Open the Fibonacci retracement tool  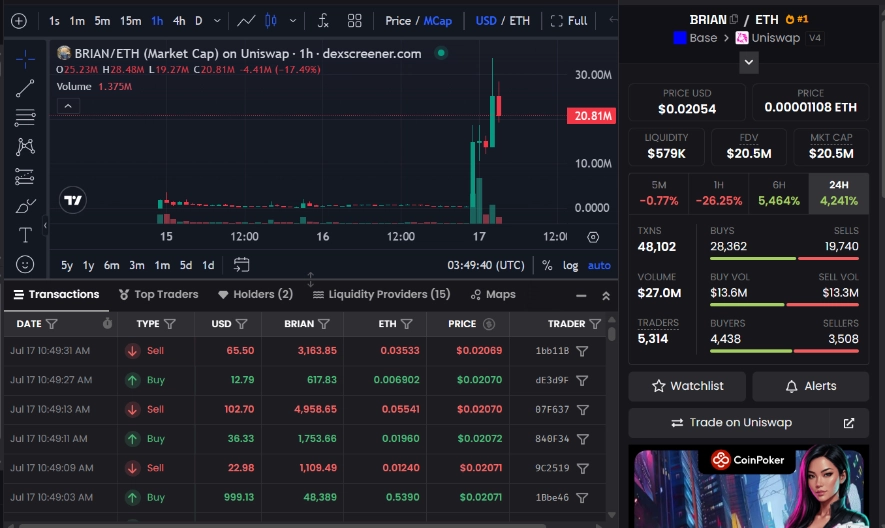coord(25,117)
